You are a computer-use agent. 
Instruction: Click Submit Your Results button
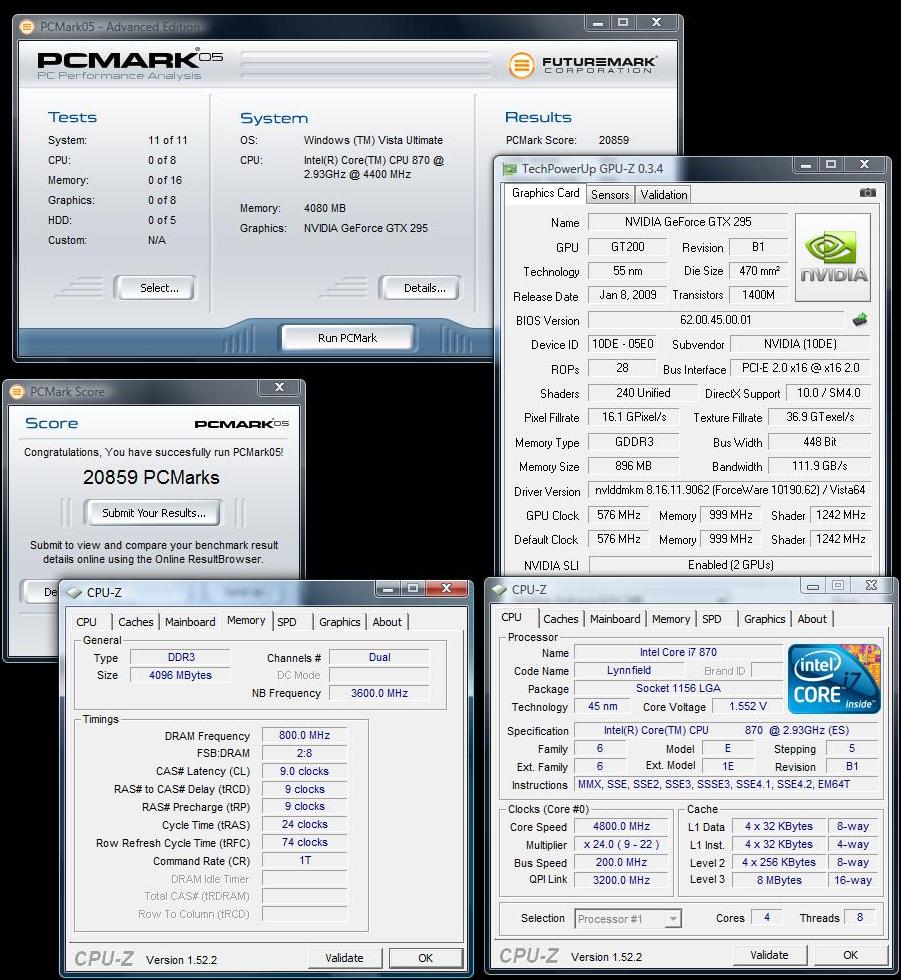153,513
